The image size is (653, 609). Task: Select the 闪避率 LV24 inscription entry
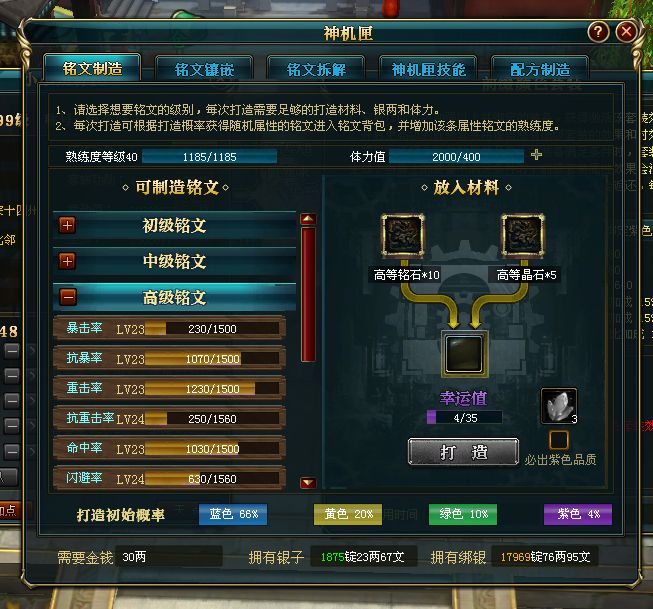169,479
